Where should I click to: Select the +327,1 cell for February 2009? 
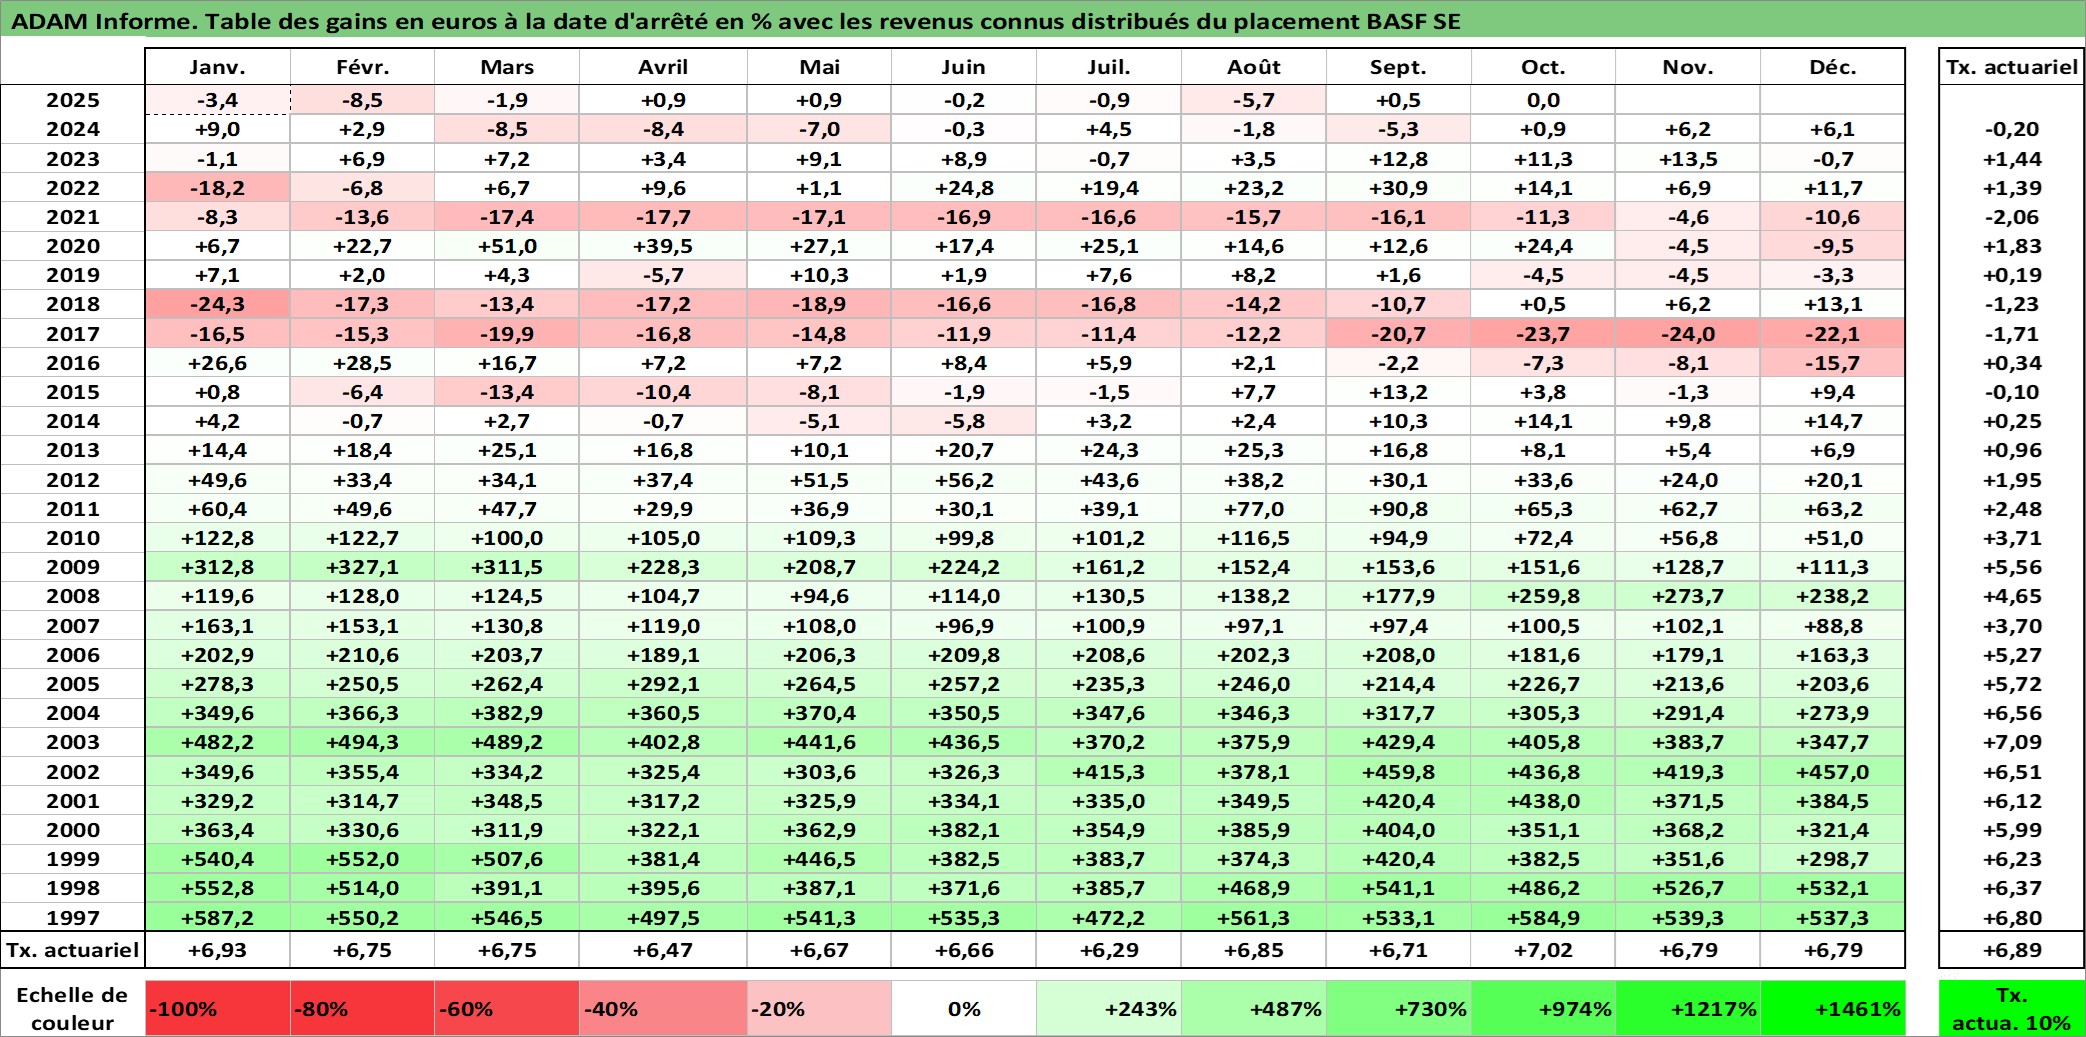click(x=362, y=567)
